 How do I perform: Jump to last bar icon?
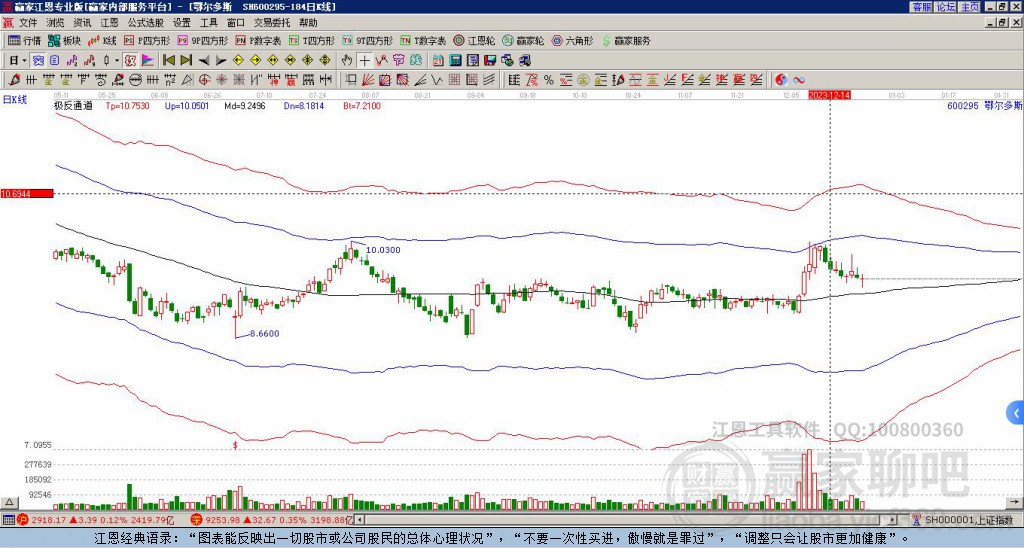click(186, 61)
